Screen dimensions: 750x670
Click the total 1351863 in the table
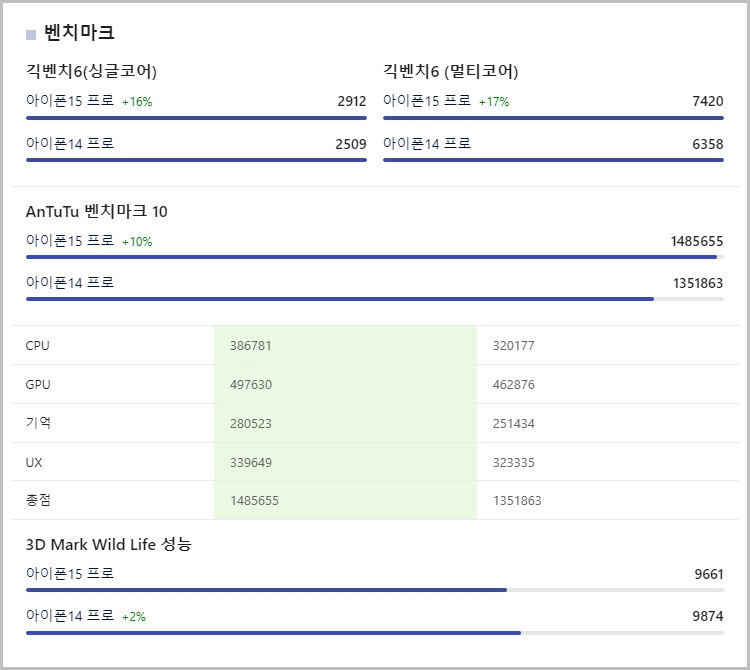coord(517,501)
